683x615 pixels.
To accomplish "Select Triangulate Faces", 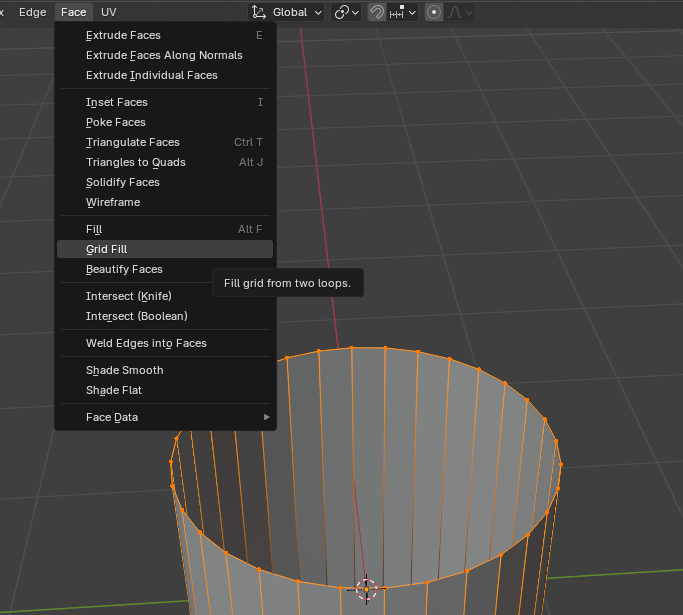I will pyautogui.click(x=165, y=142).
